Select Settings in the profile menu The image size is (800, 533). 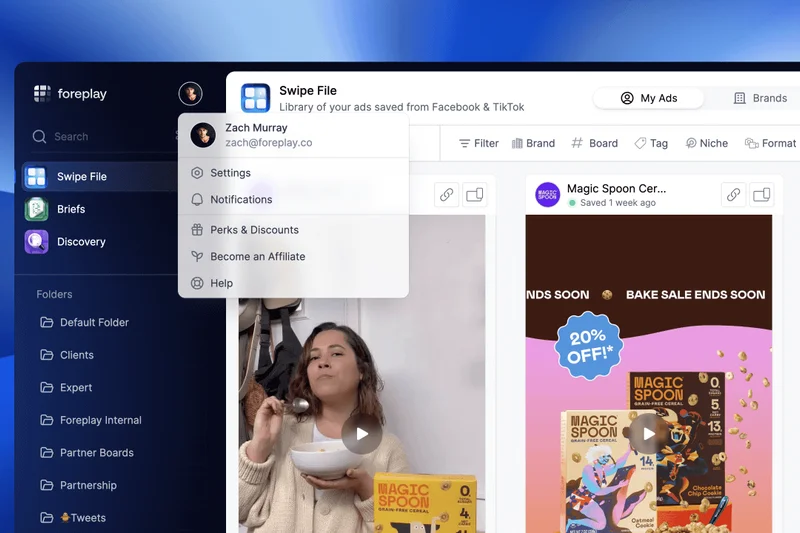click(230, 173)
